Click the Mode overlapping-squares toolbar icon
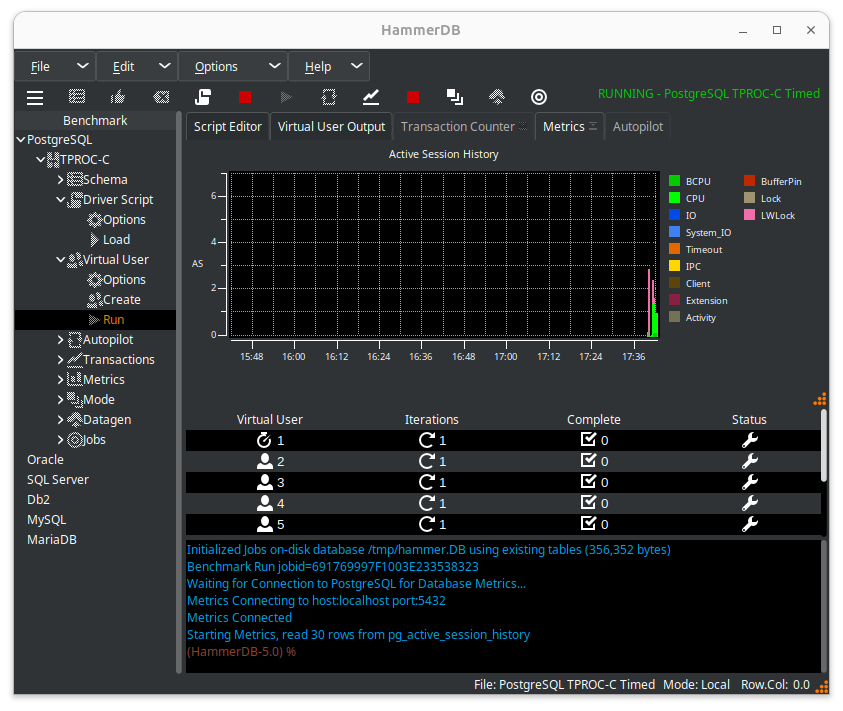The height and width of the screenshot is (711, 843). point(455,97)
